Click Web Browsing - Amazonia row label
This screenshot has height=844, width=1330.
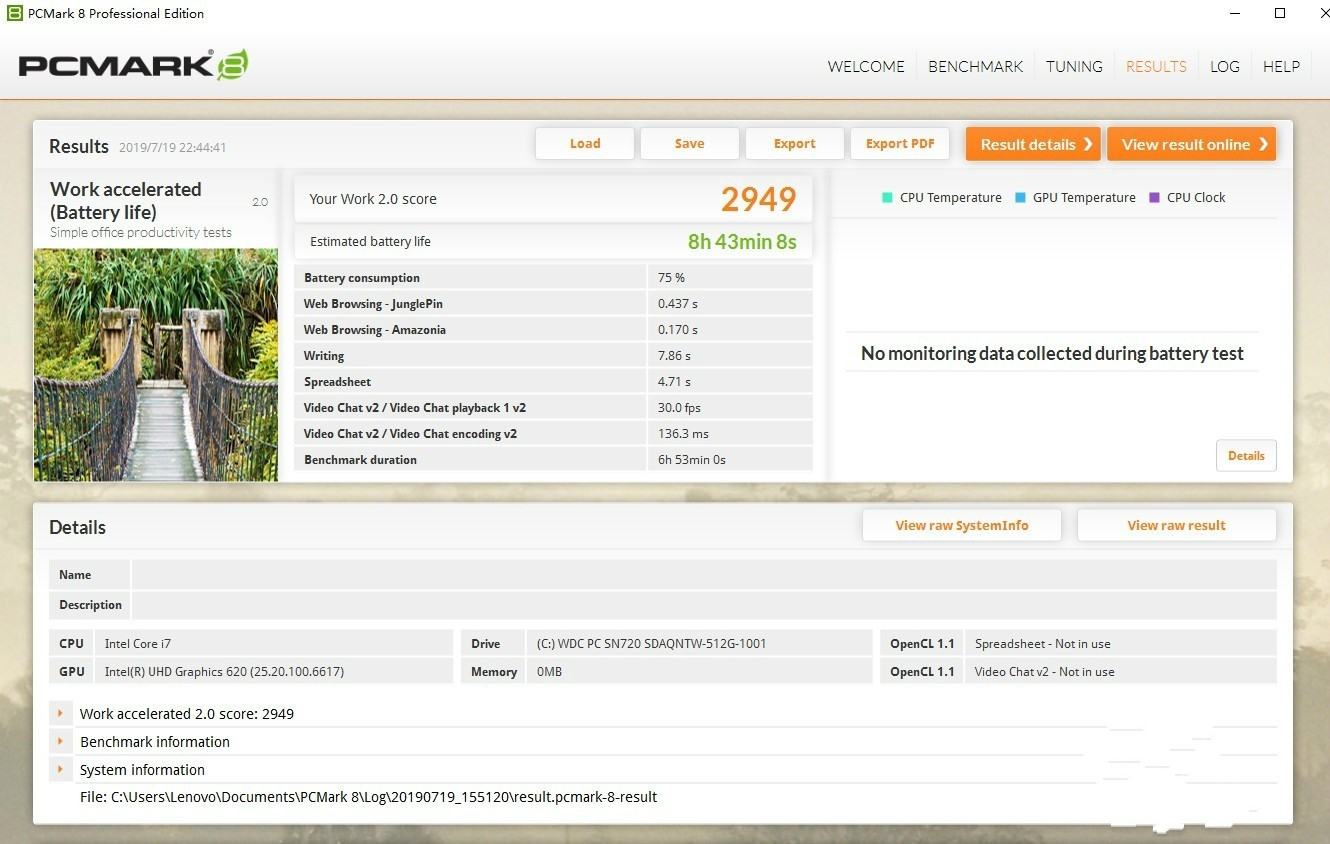pyautogui.click(x=375, y=330)
